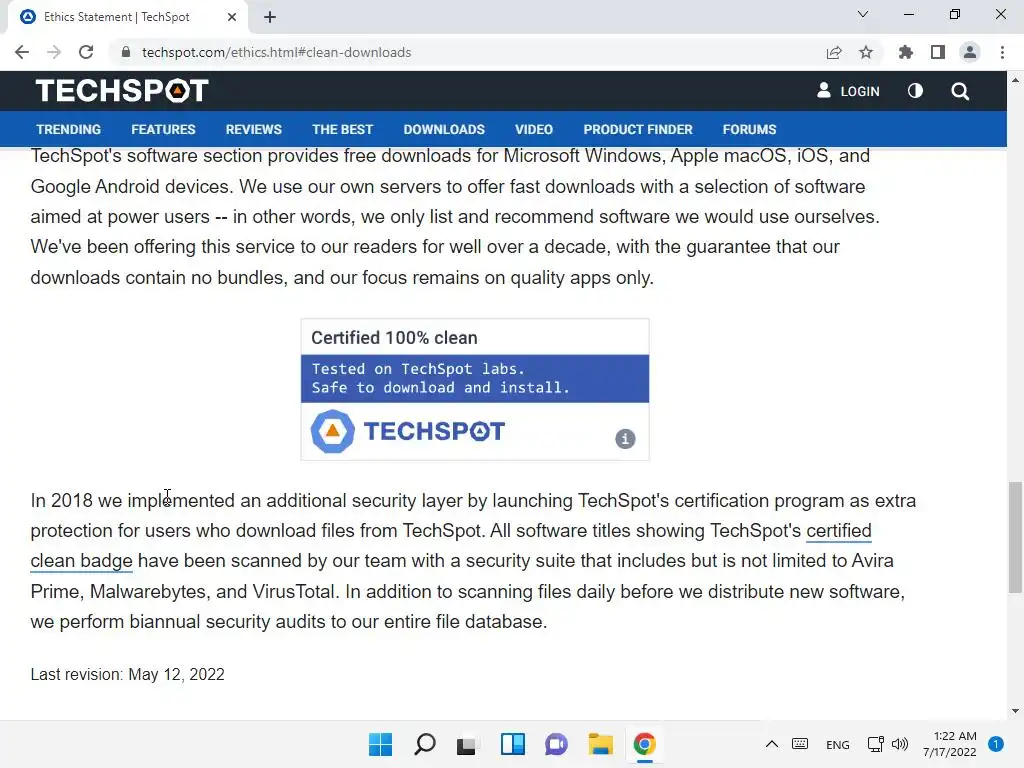Click the Chrome taskbar icon

(x=645, y=744)
